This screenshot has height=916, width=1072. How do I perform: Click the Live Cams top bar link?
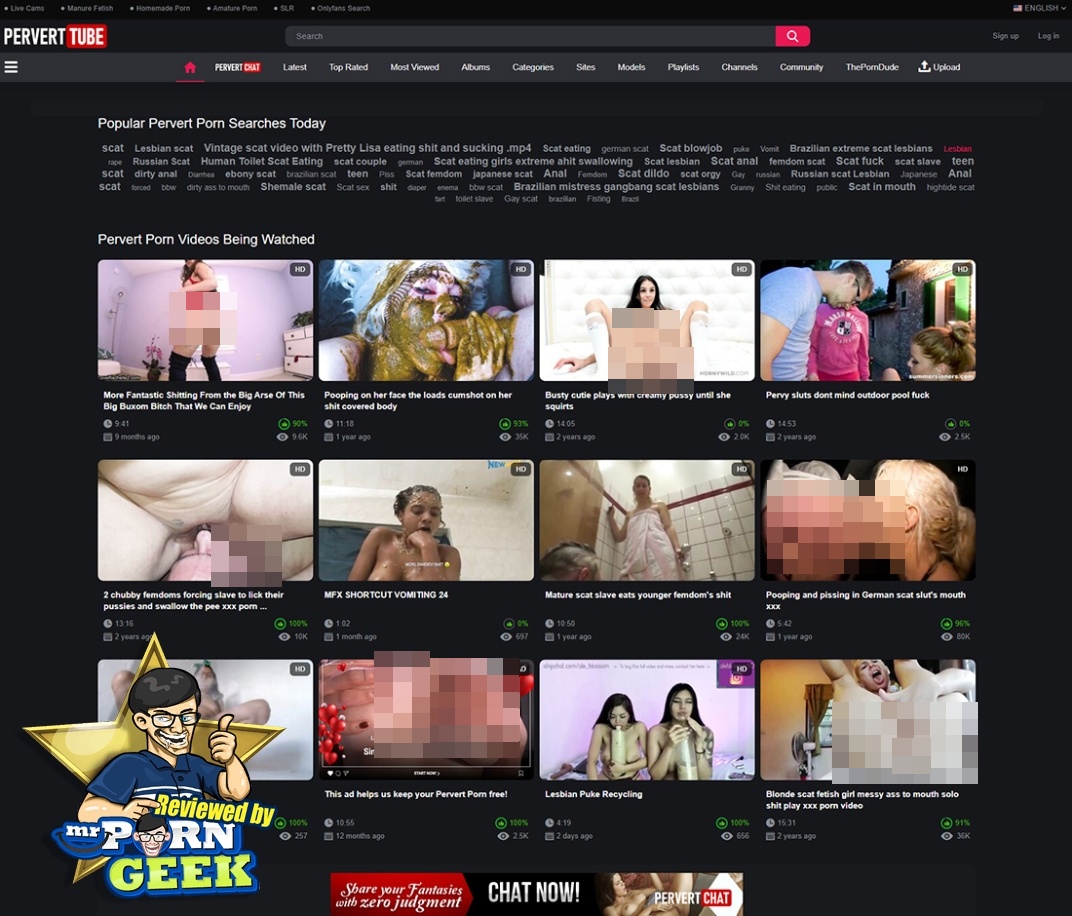(x=27, y=8)
